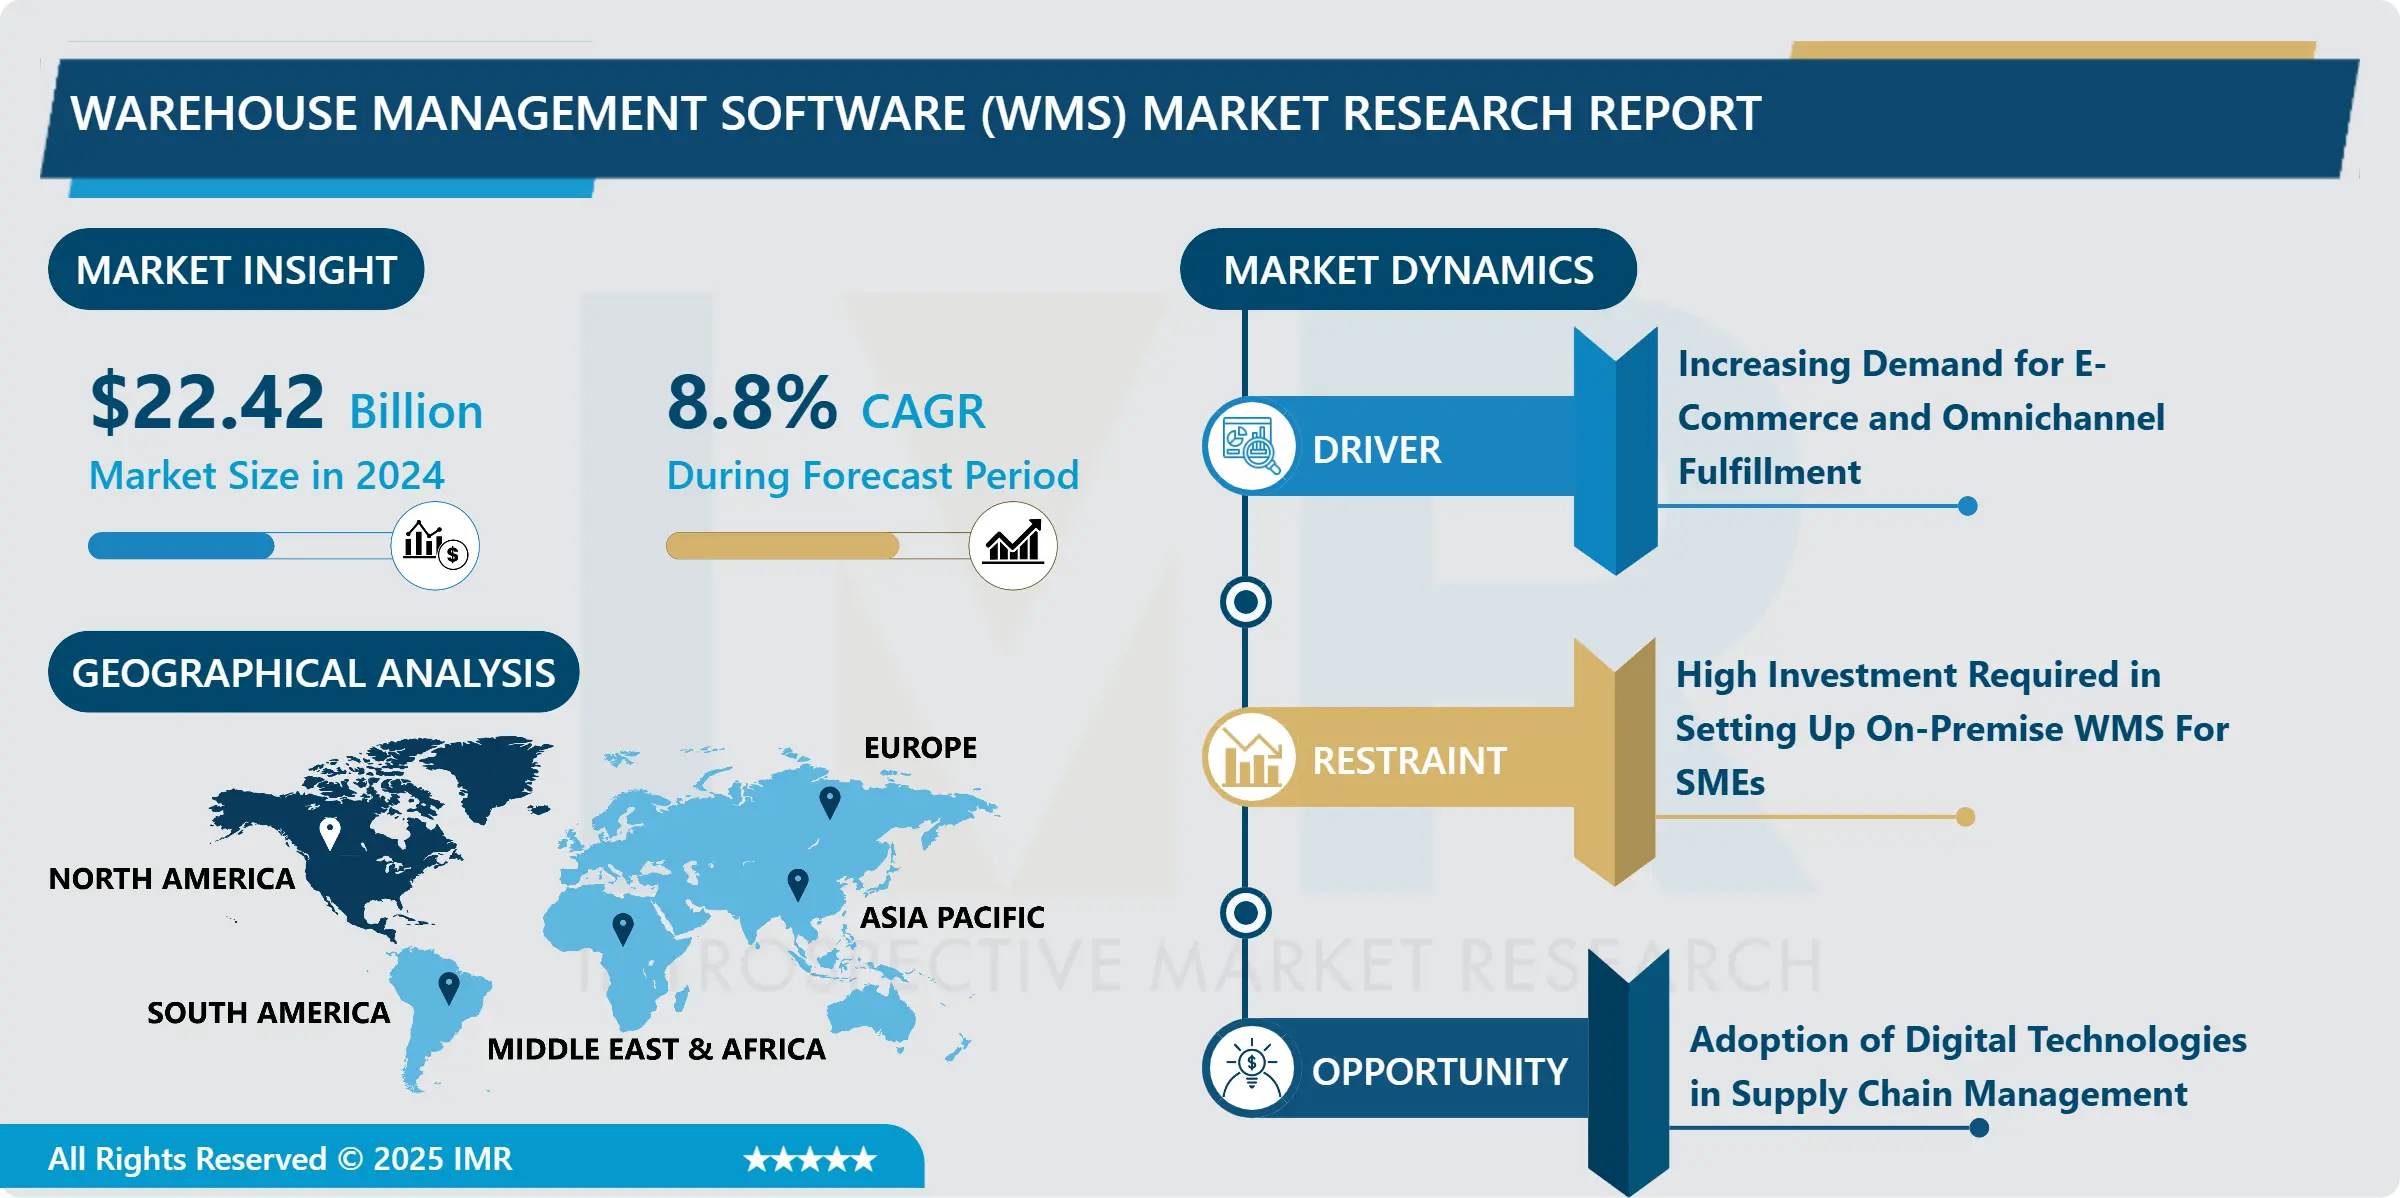Image resolution: width=2400 pixels, height=1198 pixels.
Task: Click the bar chart icon next to market size
Action: click(434, 546)
